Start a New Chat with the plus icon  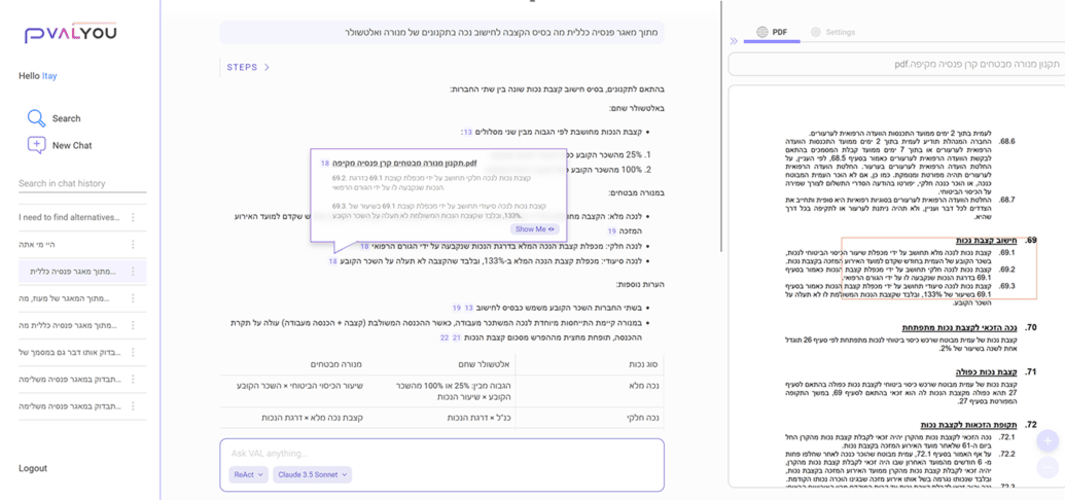(x=36, y=145)
